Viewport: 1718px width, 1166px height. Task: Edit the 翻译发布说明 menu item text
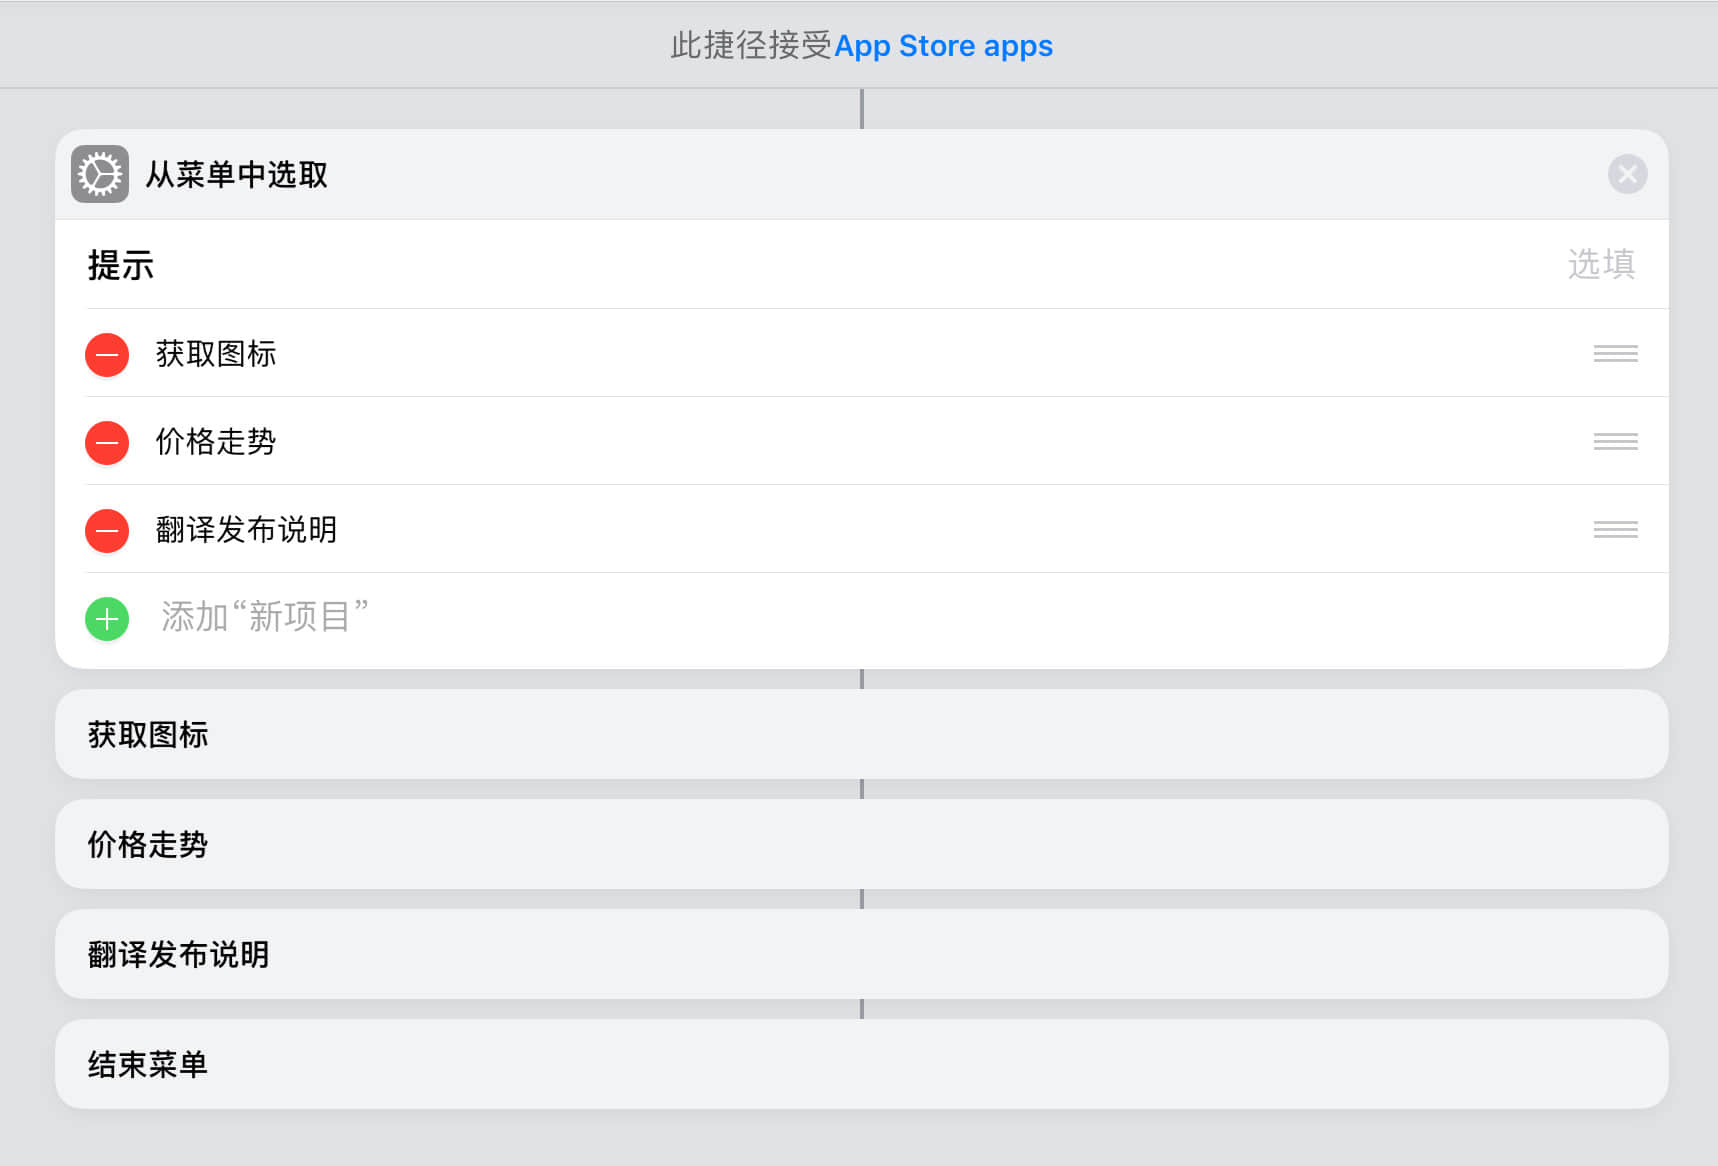tap(246, 530)
